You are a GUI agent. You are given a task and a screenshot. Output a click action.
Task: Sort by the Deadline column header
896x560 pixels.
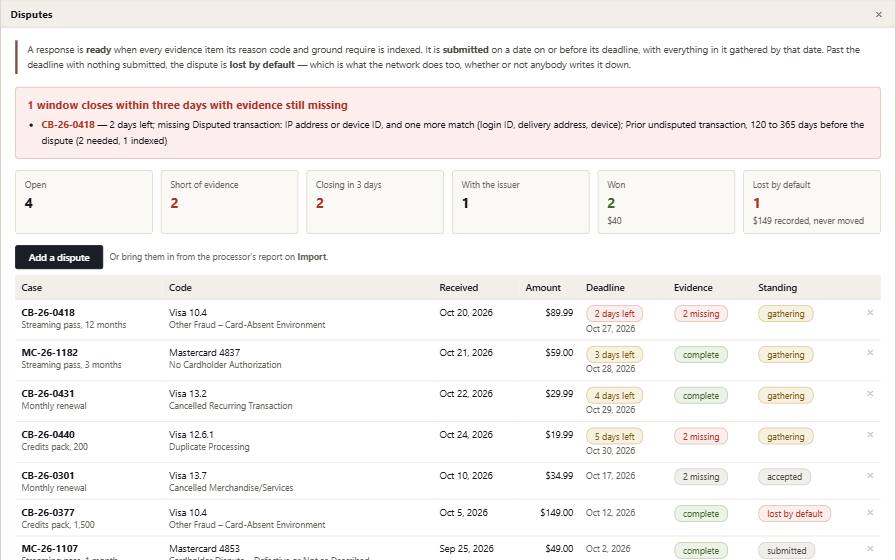click(x=605, y=287)
